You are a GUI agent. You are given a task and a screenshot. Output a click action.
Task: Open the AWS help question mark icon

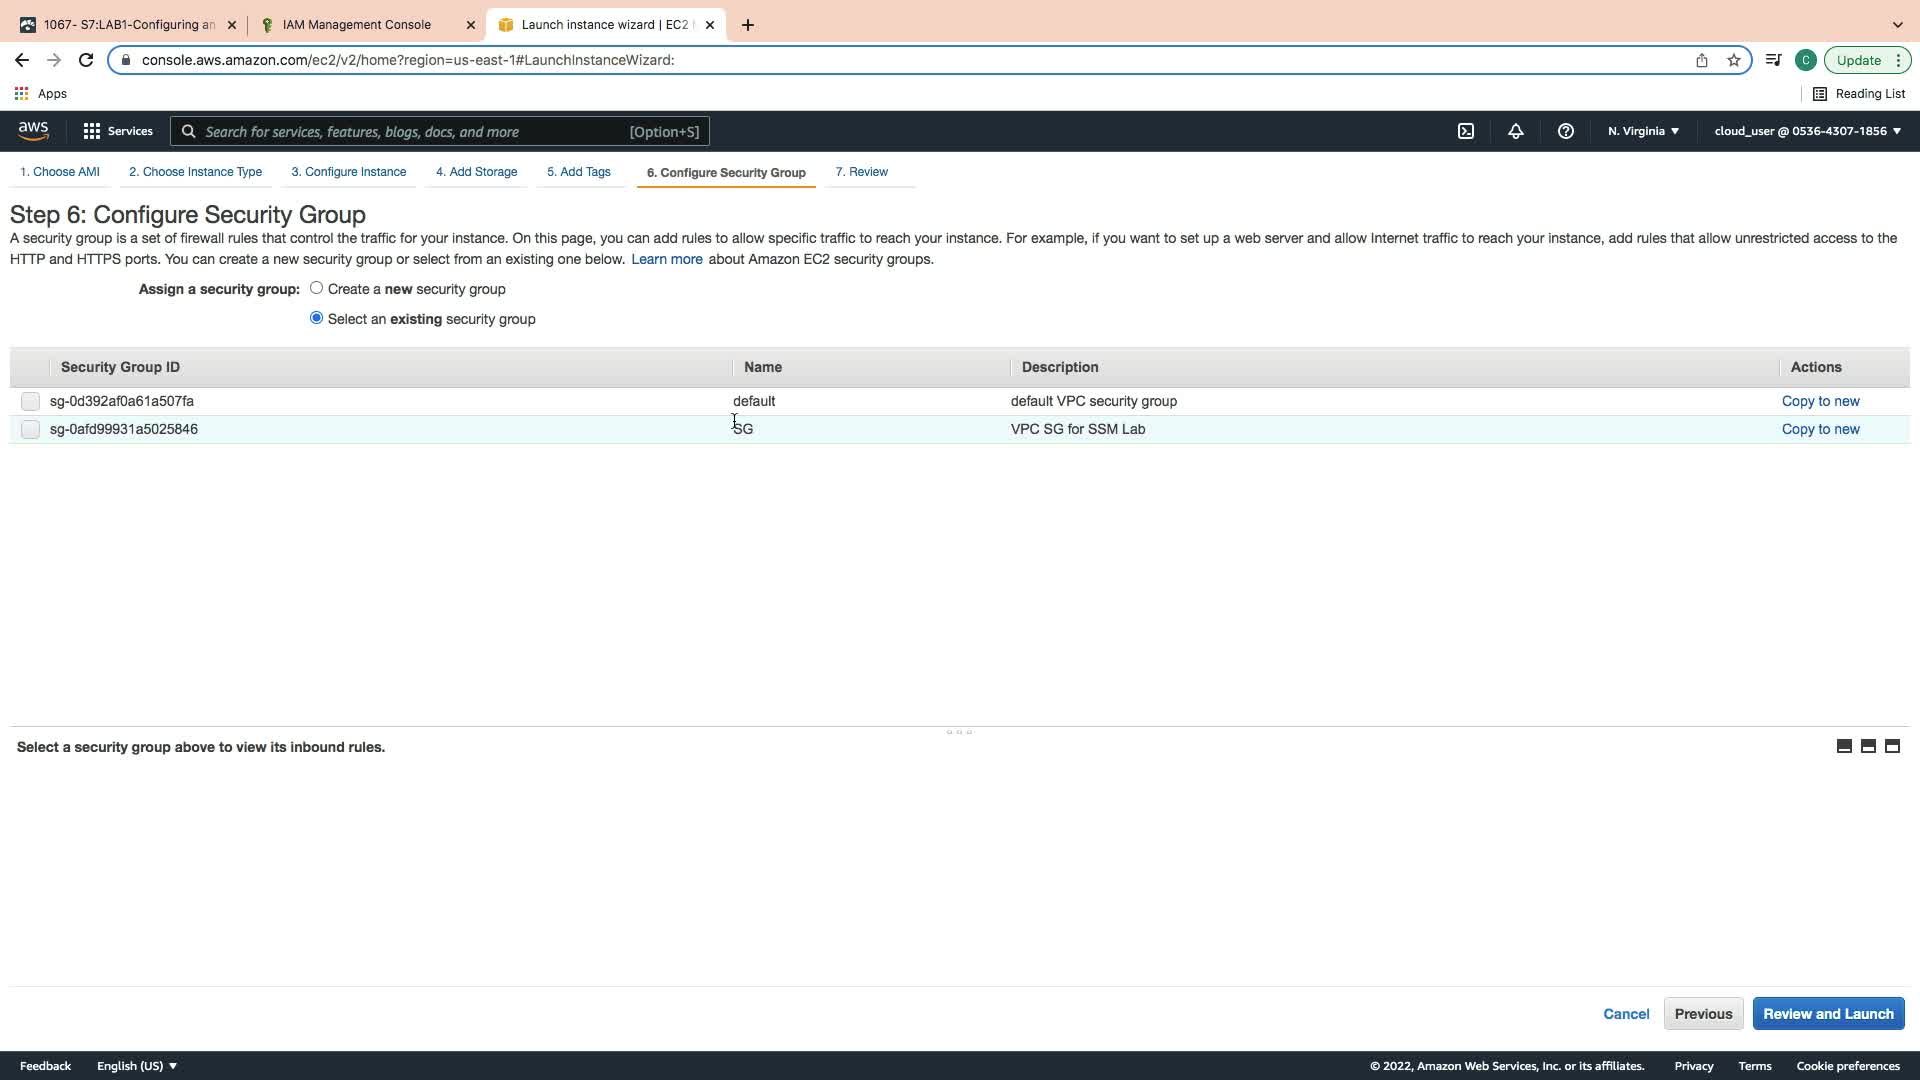tap(1566, 131)
